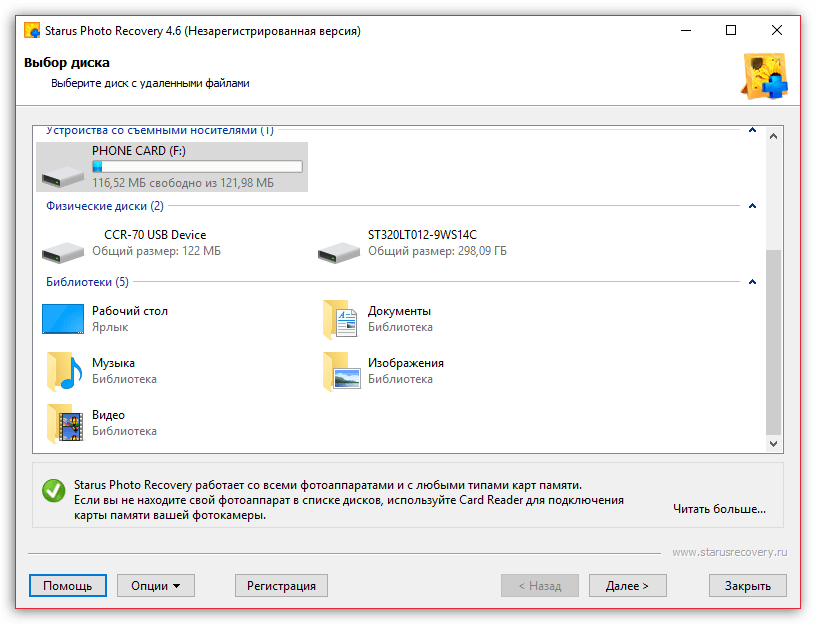The width and height of the screenshot is (816, 624).
Task: Proceed with the Далее button
Action: tap(627, 586)
